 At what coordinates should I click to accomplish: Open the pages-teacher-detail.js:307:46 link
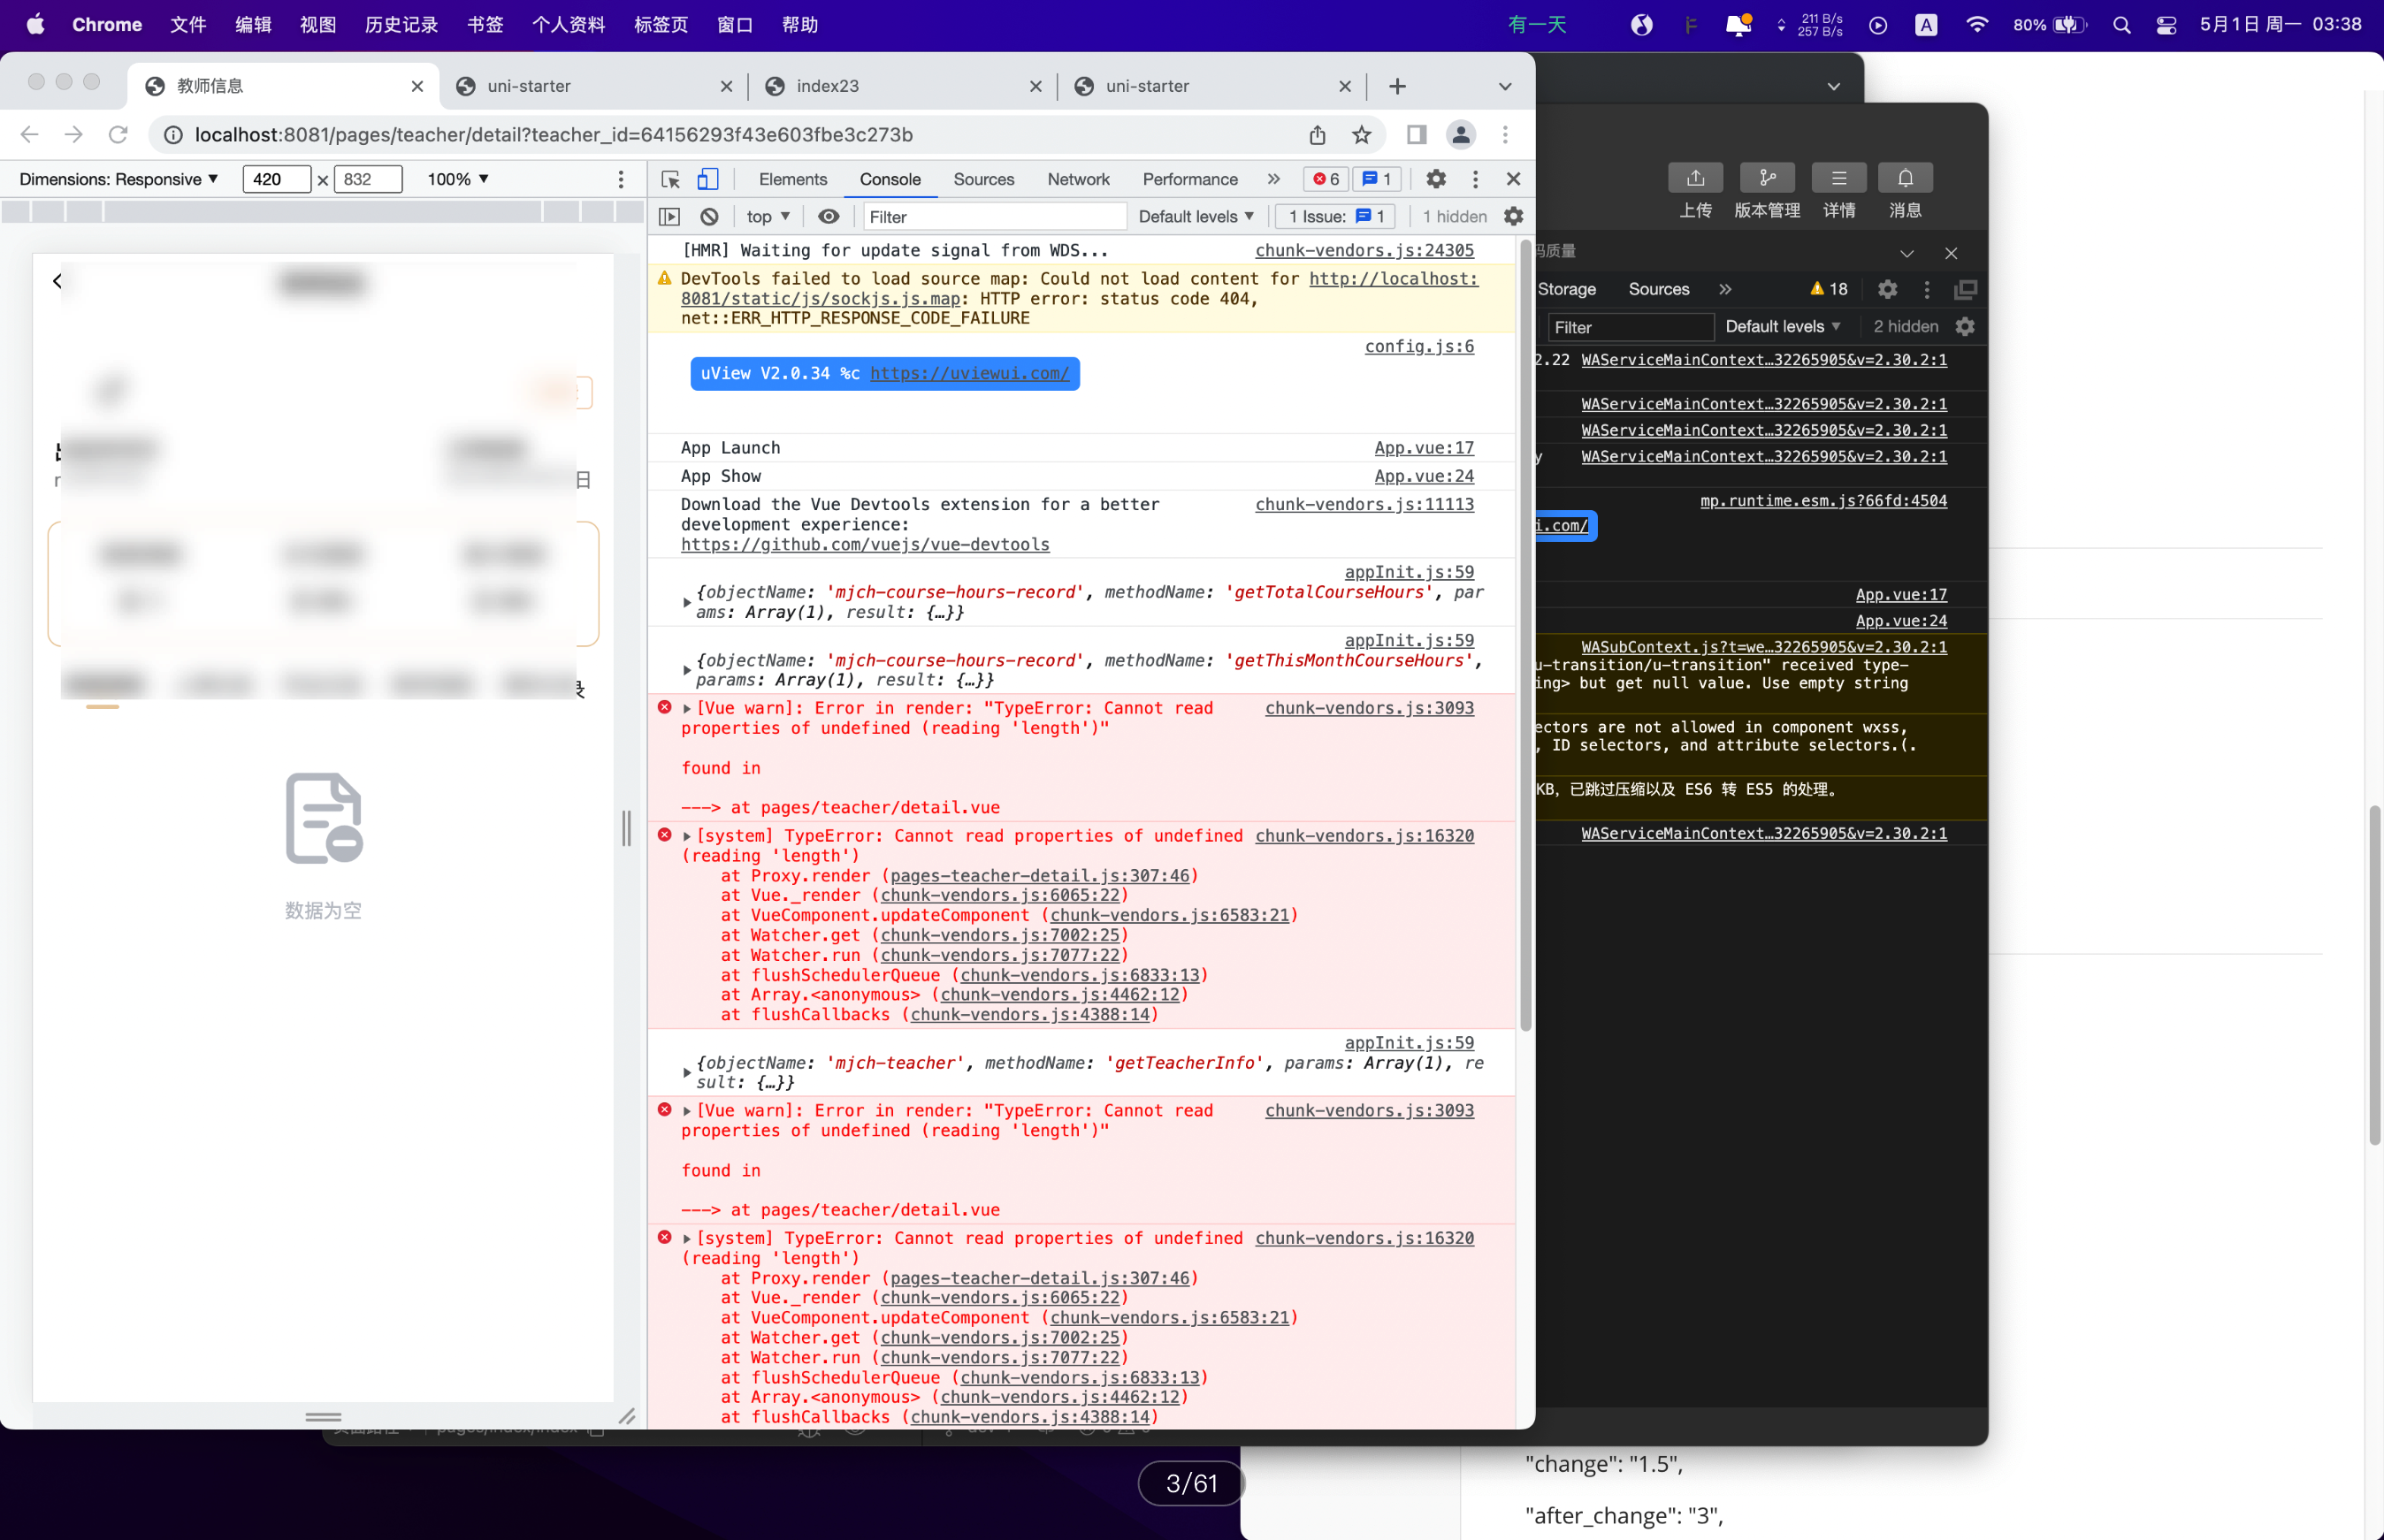pyautogui.click(x=1039, y=875)
